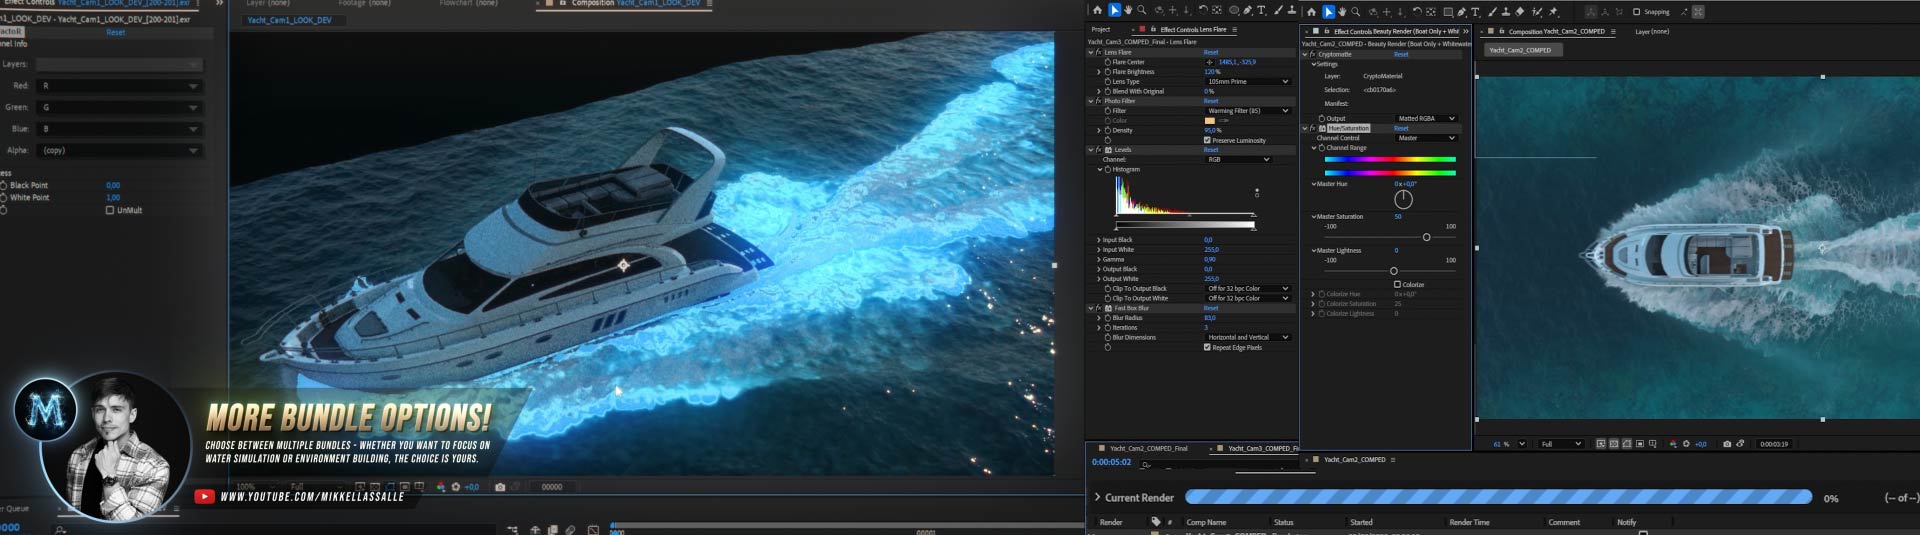
Task: Open show channel icon in Cam2 viewer
Action: tap(1673, 444)
